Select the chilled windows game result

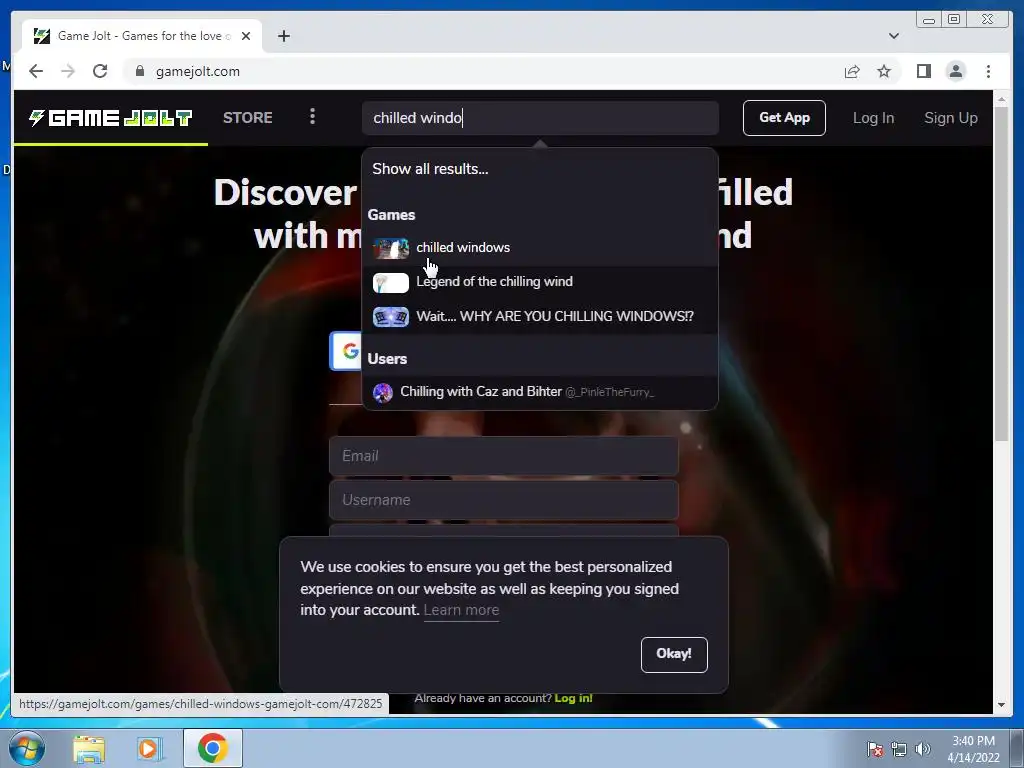coord(540,248)
